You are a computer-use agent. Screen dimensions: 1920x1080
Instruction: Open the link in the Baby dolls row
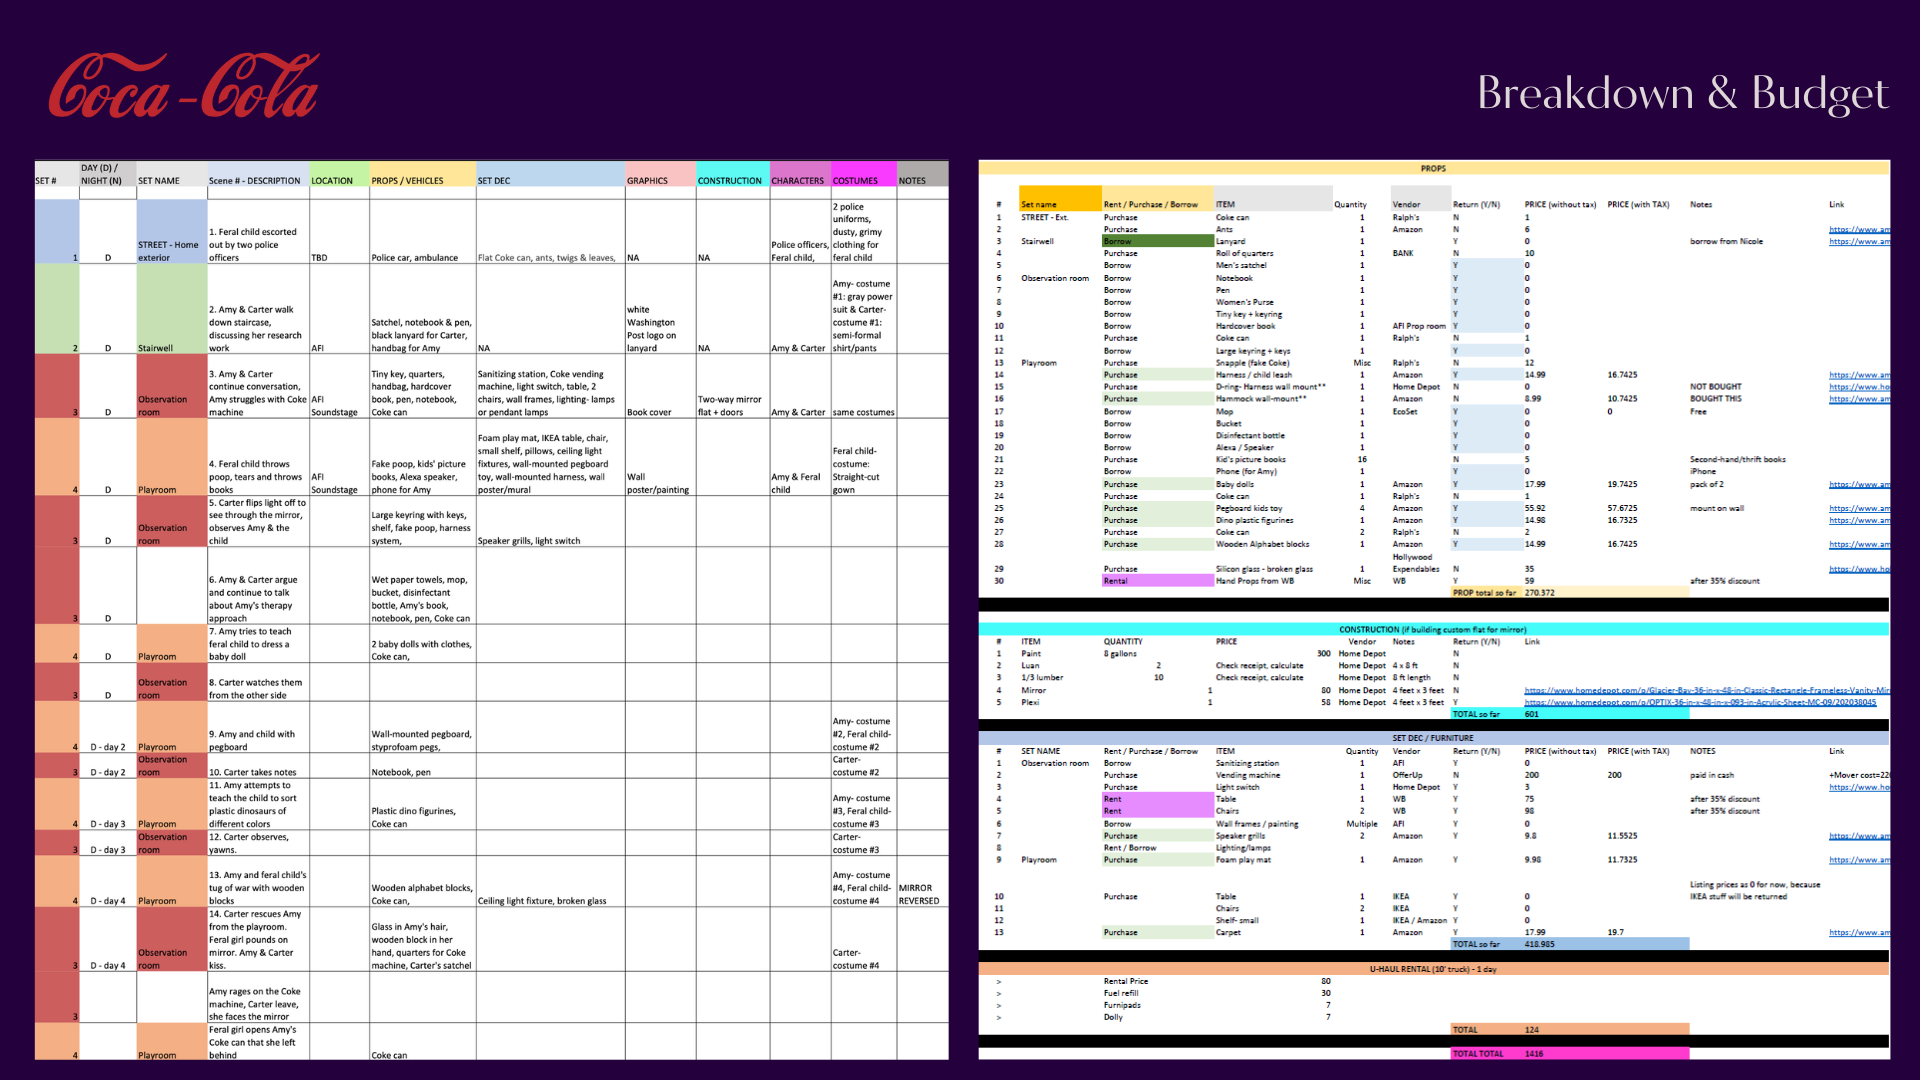coord(1859,484)
